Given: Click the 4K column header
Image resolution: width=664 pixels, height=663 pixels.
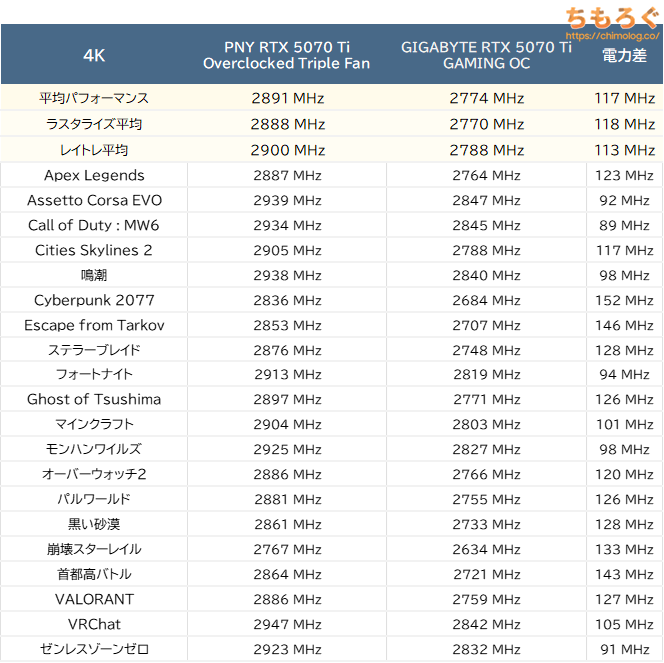Looking at the screenshot, I should pos(94,55).
